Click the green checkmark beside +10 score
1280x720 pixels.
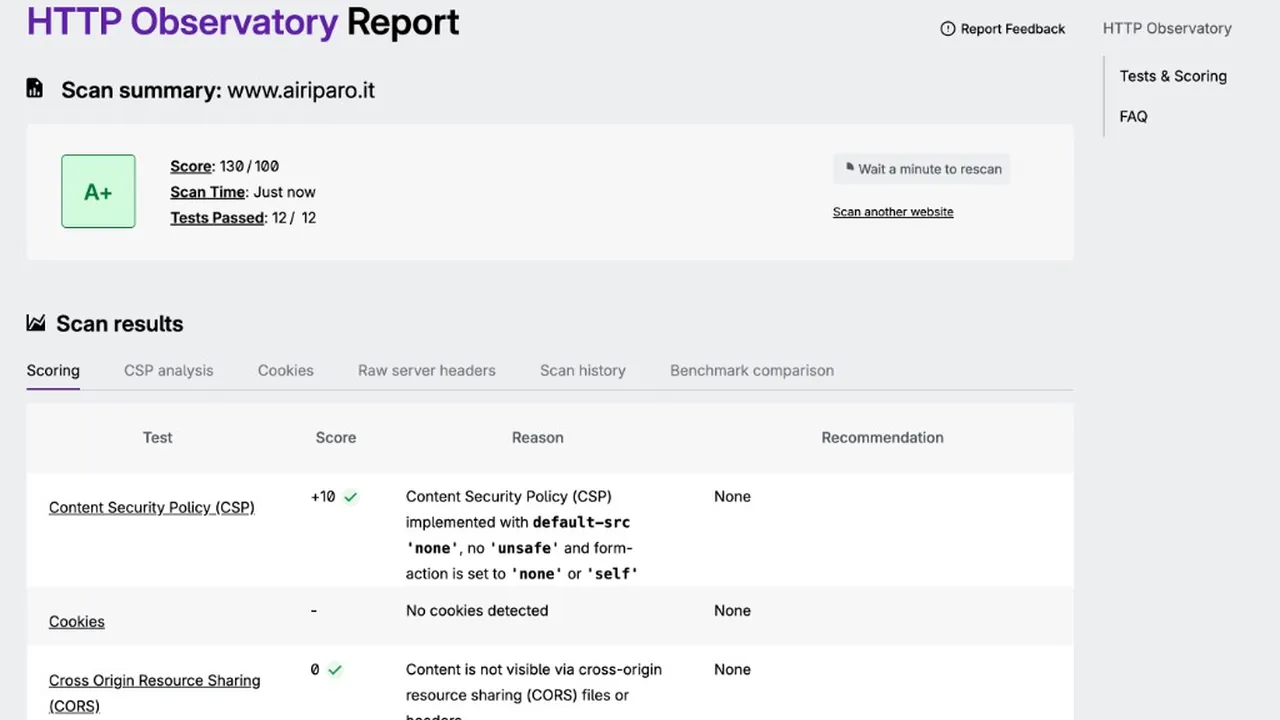click(350, 497)
